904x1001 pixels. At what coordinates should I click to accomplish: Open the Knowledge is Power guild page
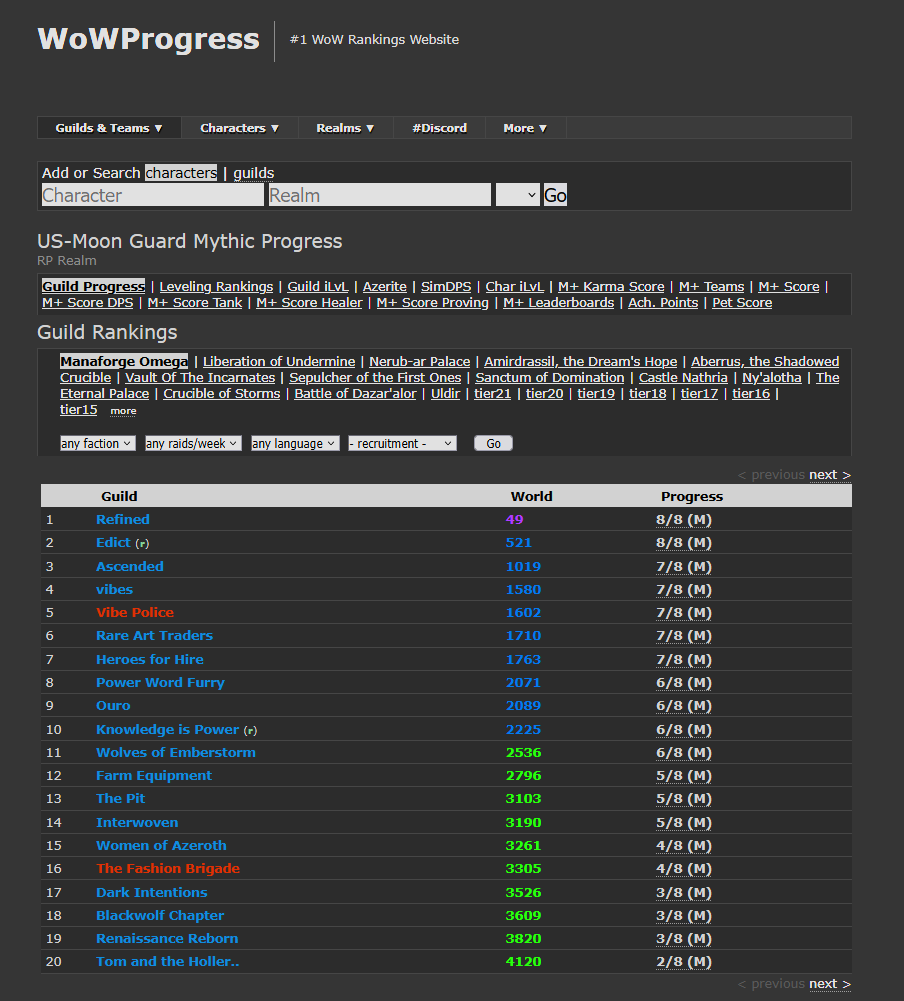click(x=167, y=729)
